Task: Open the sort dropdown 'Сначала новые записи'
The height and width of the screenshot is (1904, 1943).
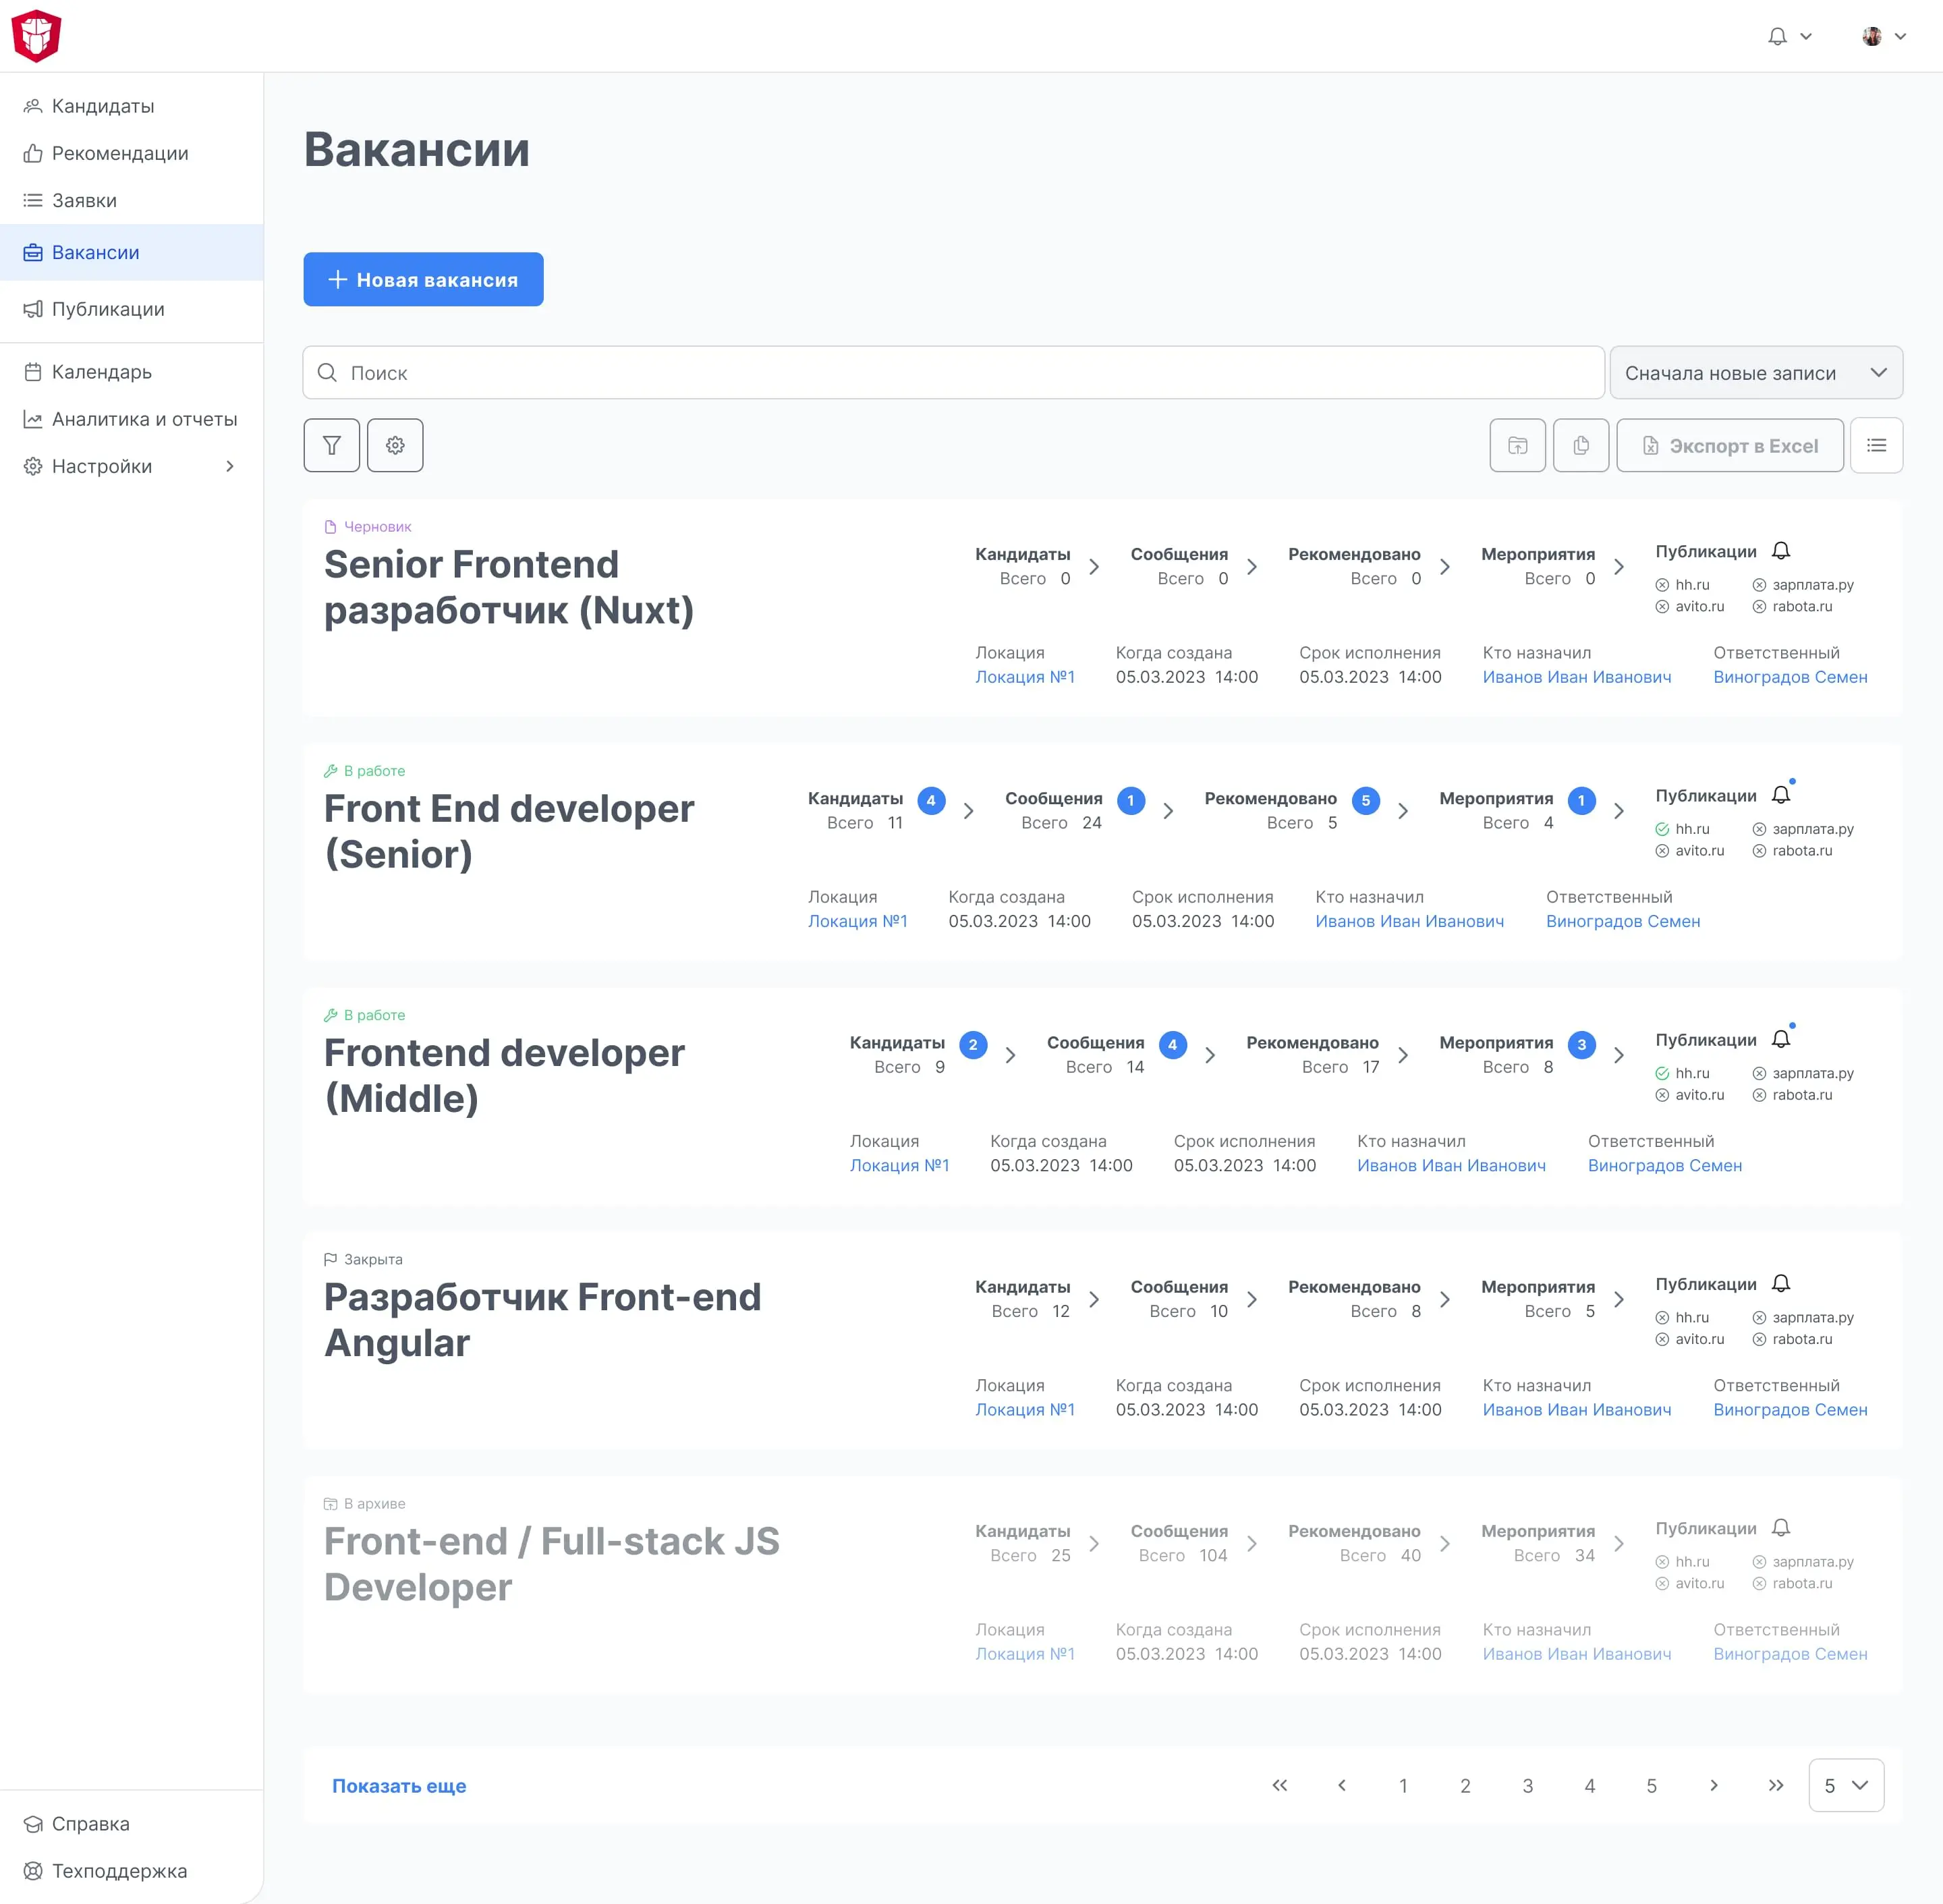Action: point(1755,373)
